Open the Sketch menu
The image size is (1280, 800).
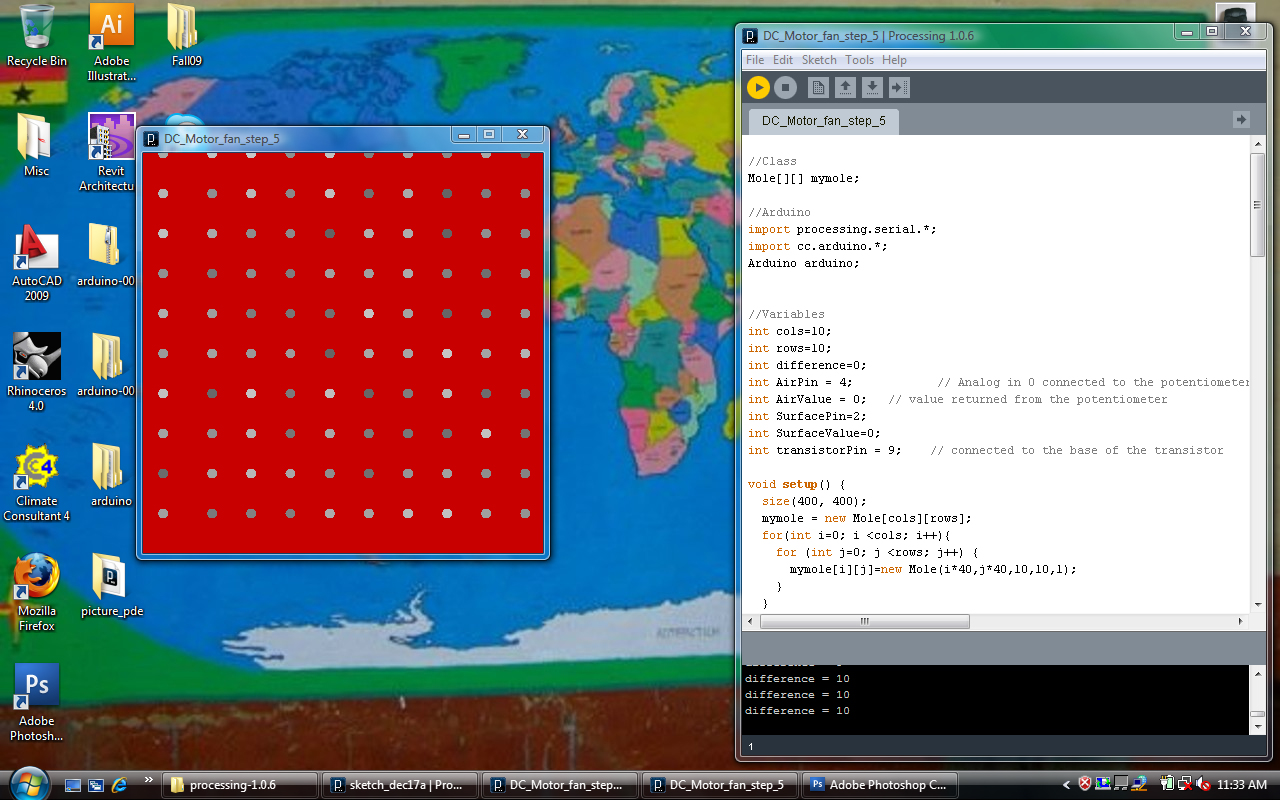[819, 60]
